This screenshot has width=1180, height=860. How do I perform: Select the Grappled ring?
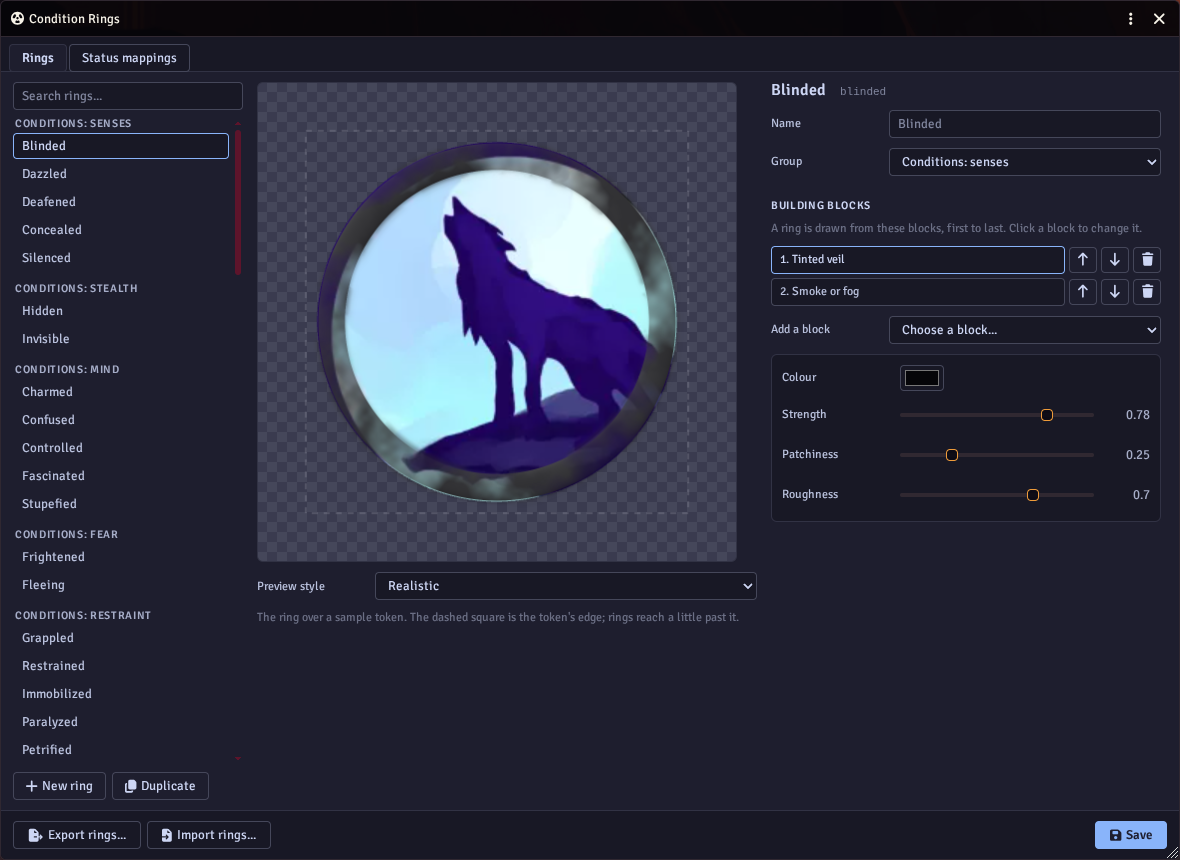pyautogui.click(x=120, y=638)
